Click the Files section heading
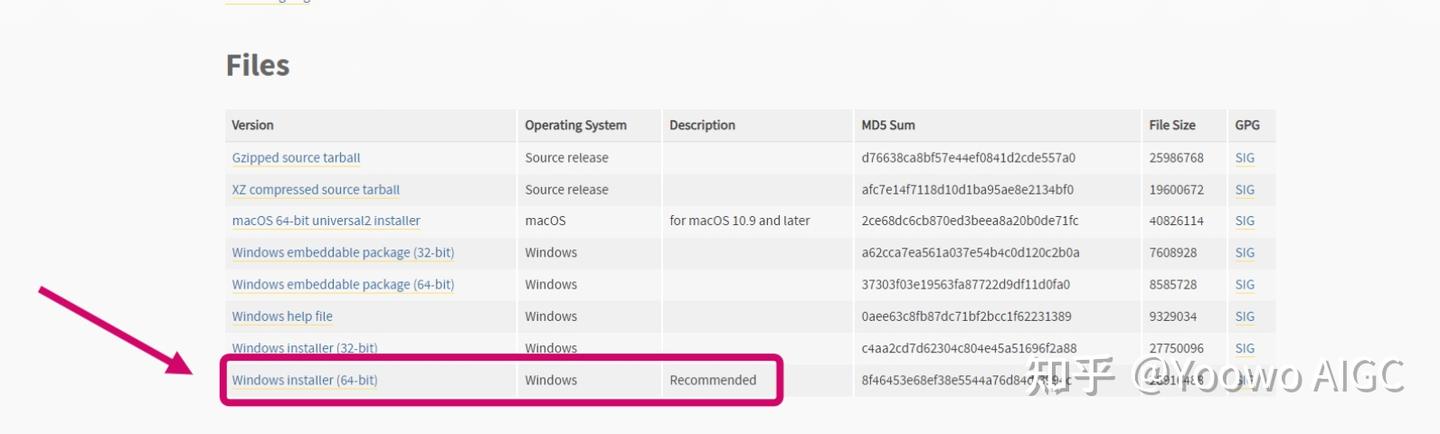The image size is (1440, 434). [x=258, y=65]
